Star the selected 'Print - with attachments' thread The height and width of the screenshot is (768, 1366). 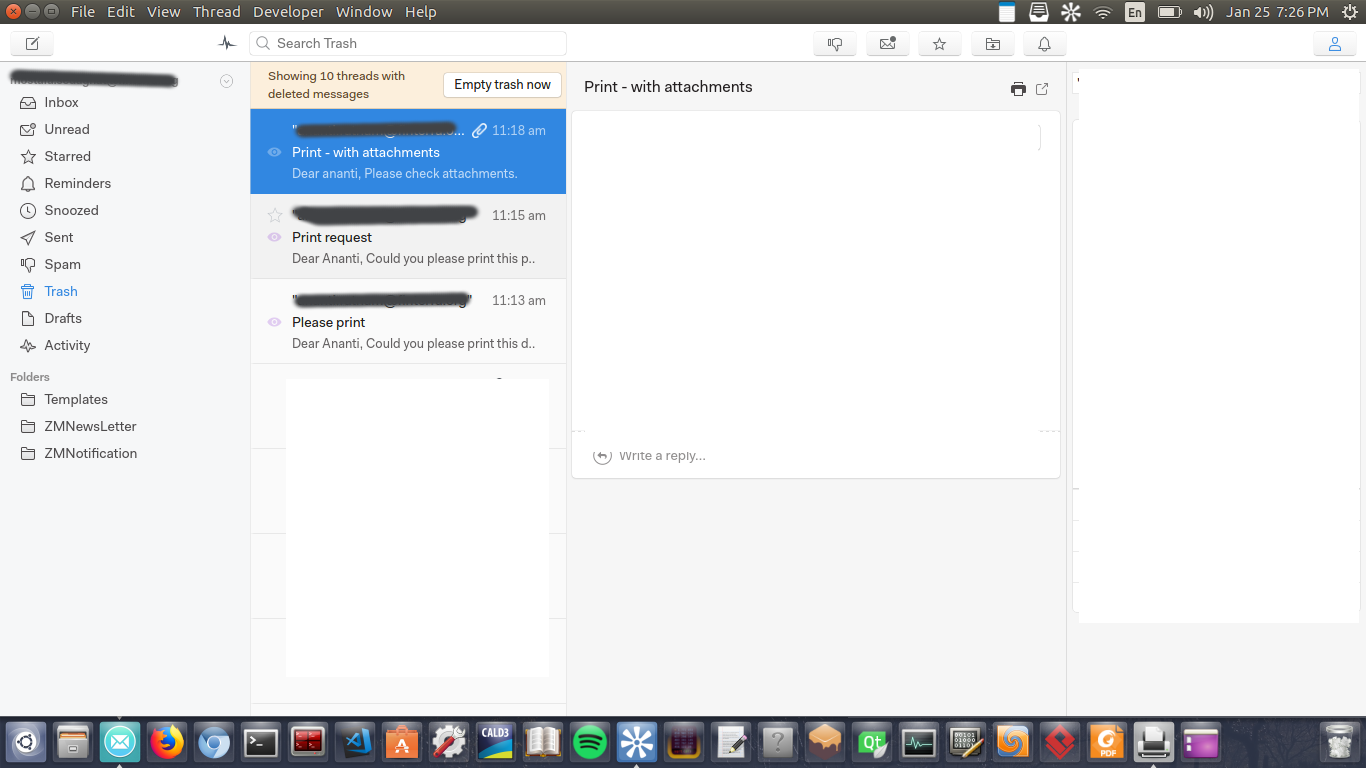point(274,130)
